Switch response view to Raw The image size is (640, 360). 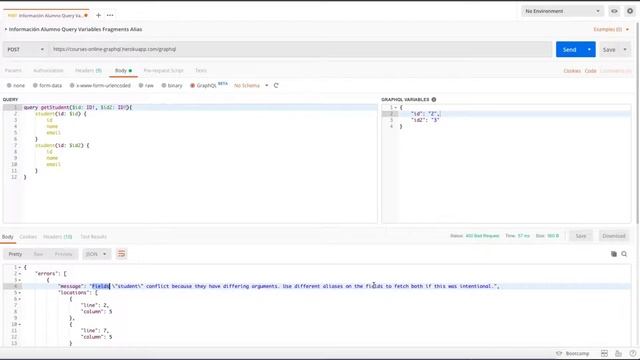38,254
